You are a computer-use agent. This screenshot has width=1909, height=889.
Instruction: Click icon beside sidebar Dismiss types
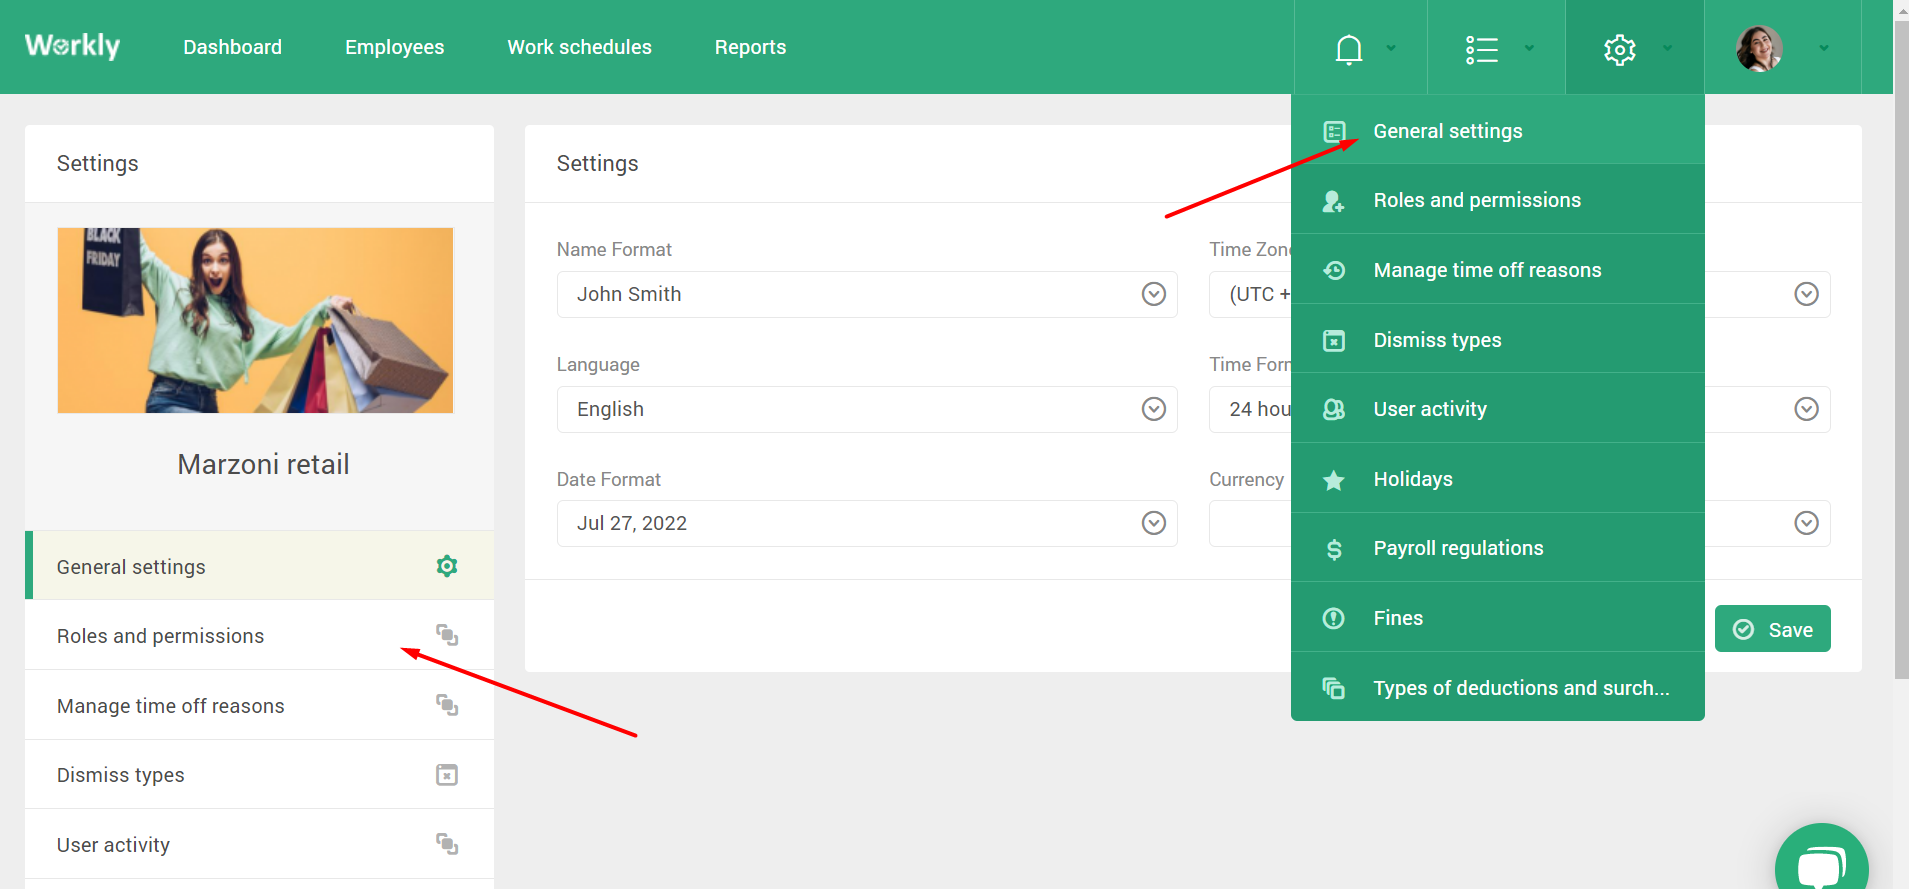447,775
